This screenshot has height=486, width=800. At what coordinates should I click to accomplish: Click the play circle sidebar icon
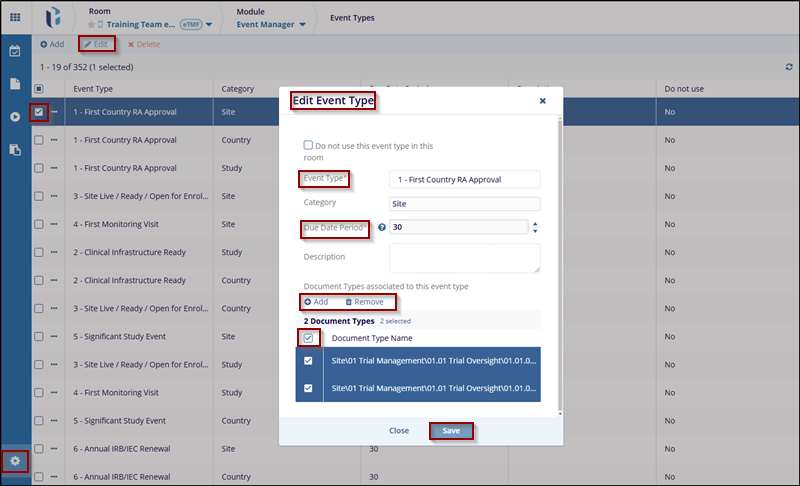[x=15, y=117]
